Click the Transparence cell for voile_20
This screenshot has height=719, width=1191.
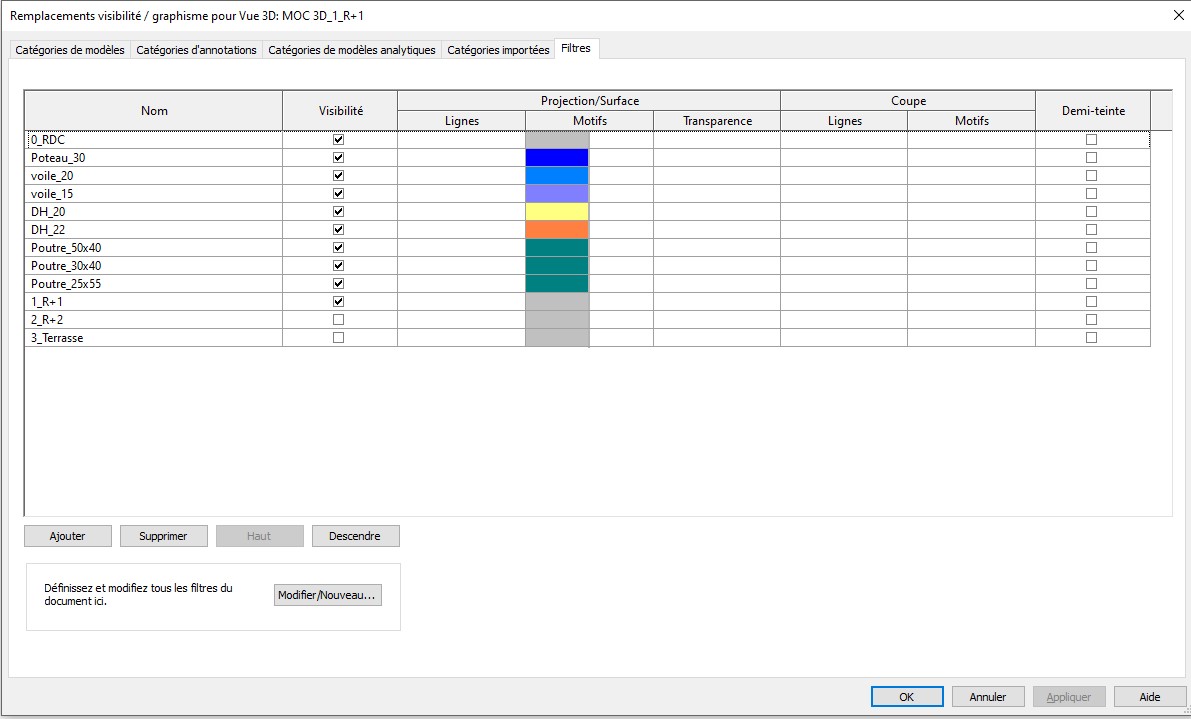tap(717, 175)
